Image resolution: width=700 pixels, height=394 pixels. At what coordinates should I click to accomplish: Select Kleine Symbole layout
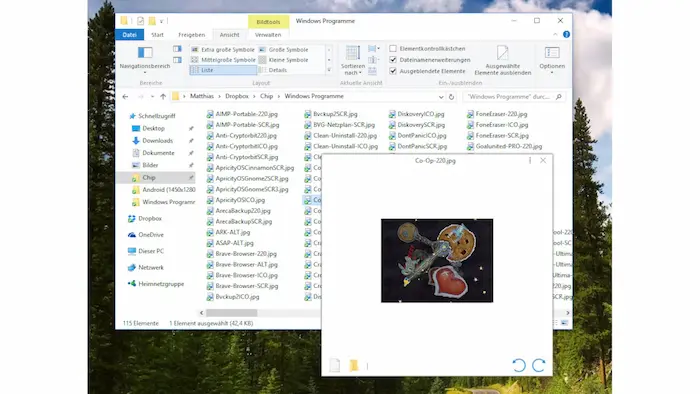pyautogui.click(x=283, y=60)
